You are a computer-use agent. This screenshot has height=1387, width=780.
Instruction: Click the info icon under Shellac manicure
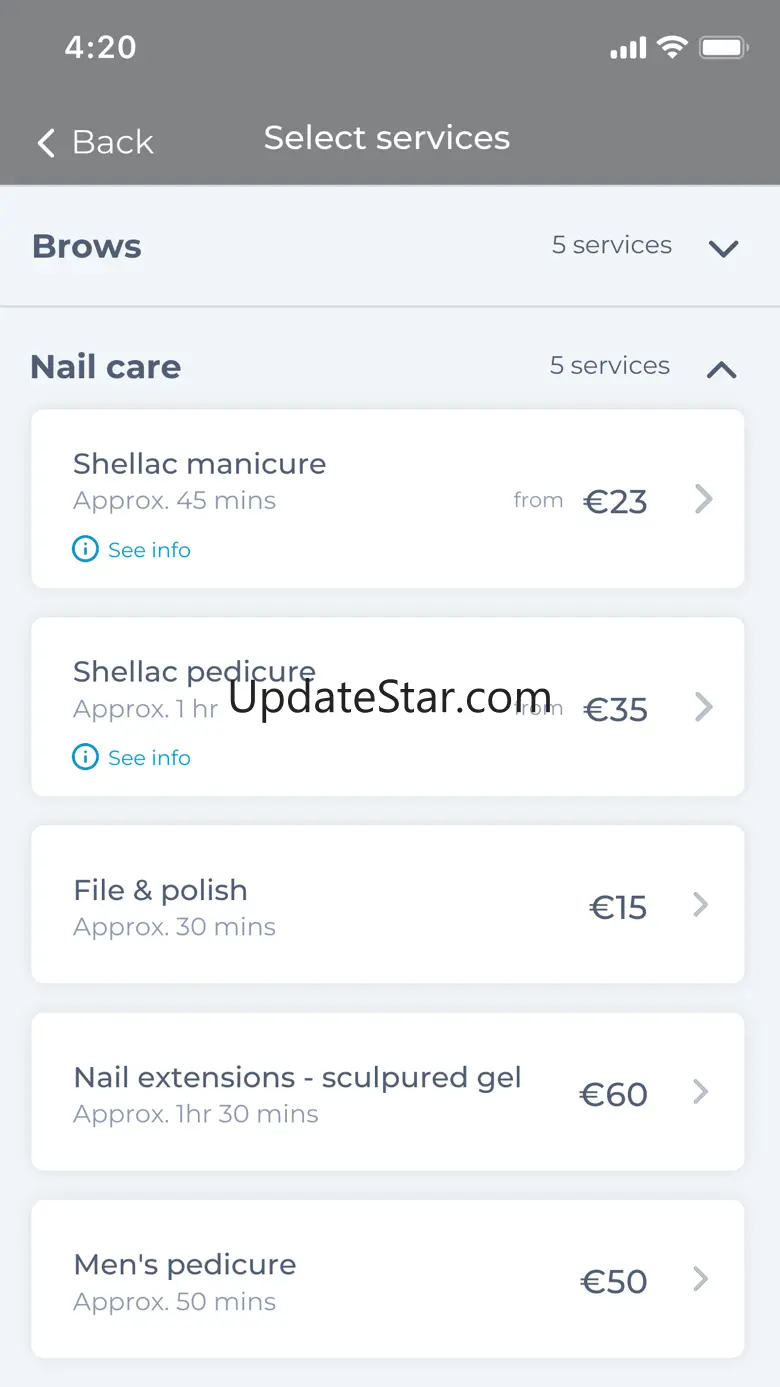click(x=86, y=549)
